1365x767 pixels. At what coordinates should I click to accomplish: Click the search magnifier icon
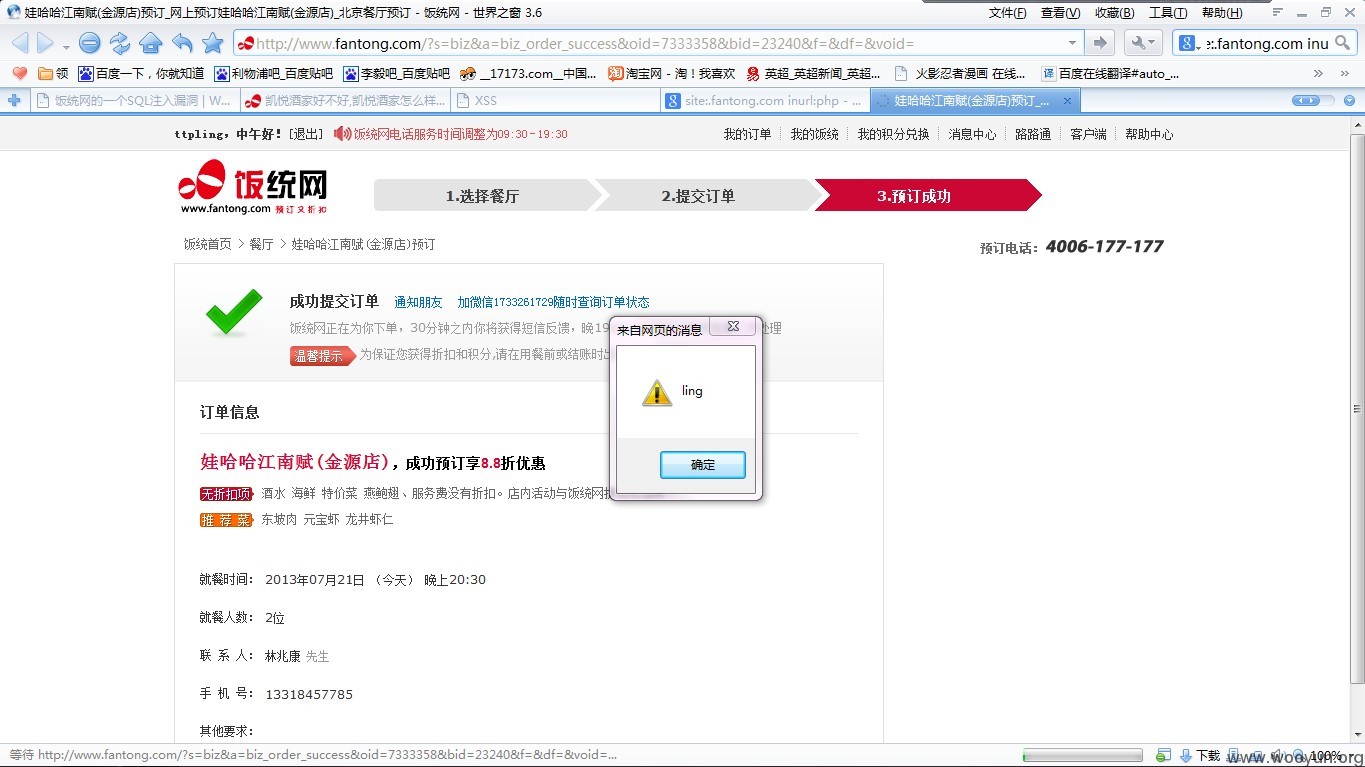(x=1343, y=43)
